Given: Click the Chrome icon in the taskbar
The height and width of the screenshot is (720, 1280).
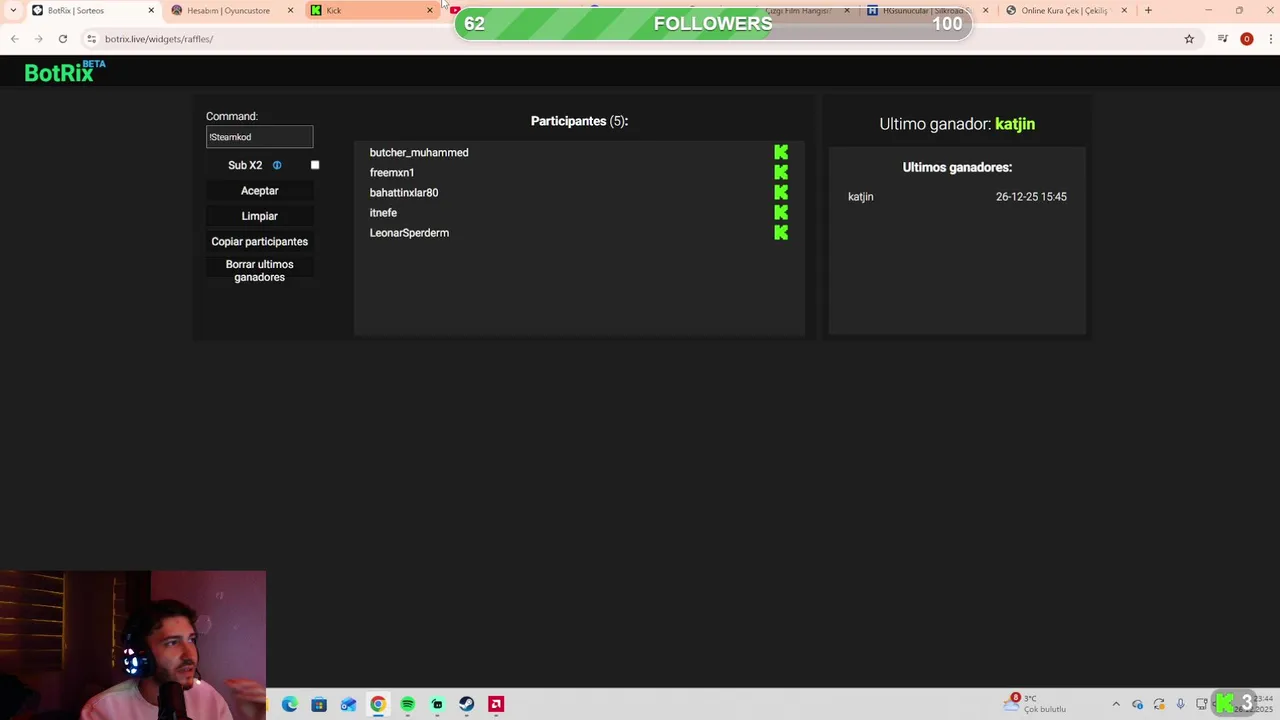Looking at the screenshot, I should click(x=378, y=704).
